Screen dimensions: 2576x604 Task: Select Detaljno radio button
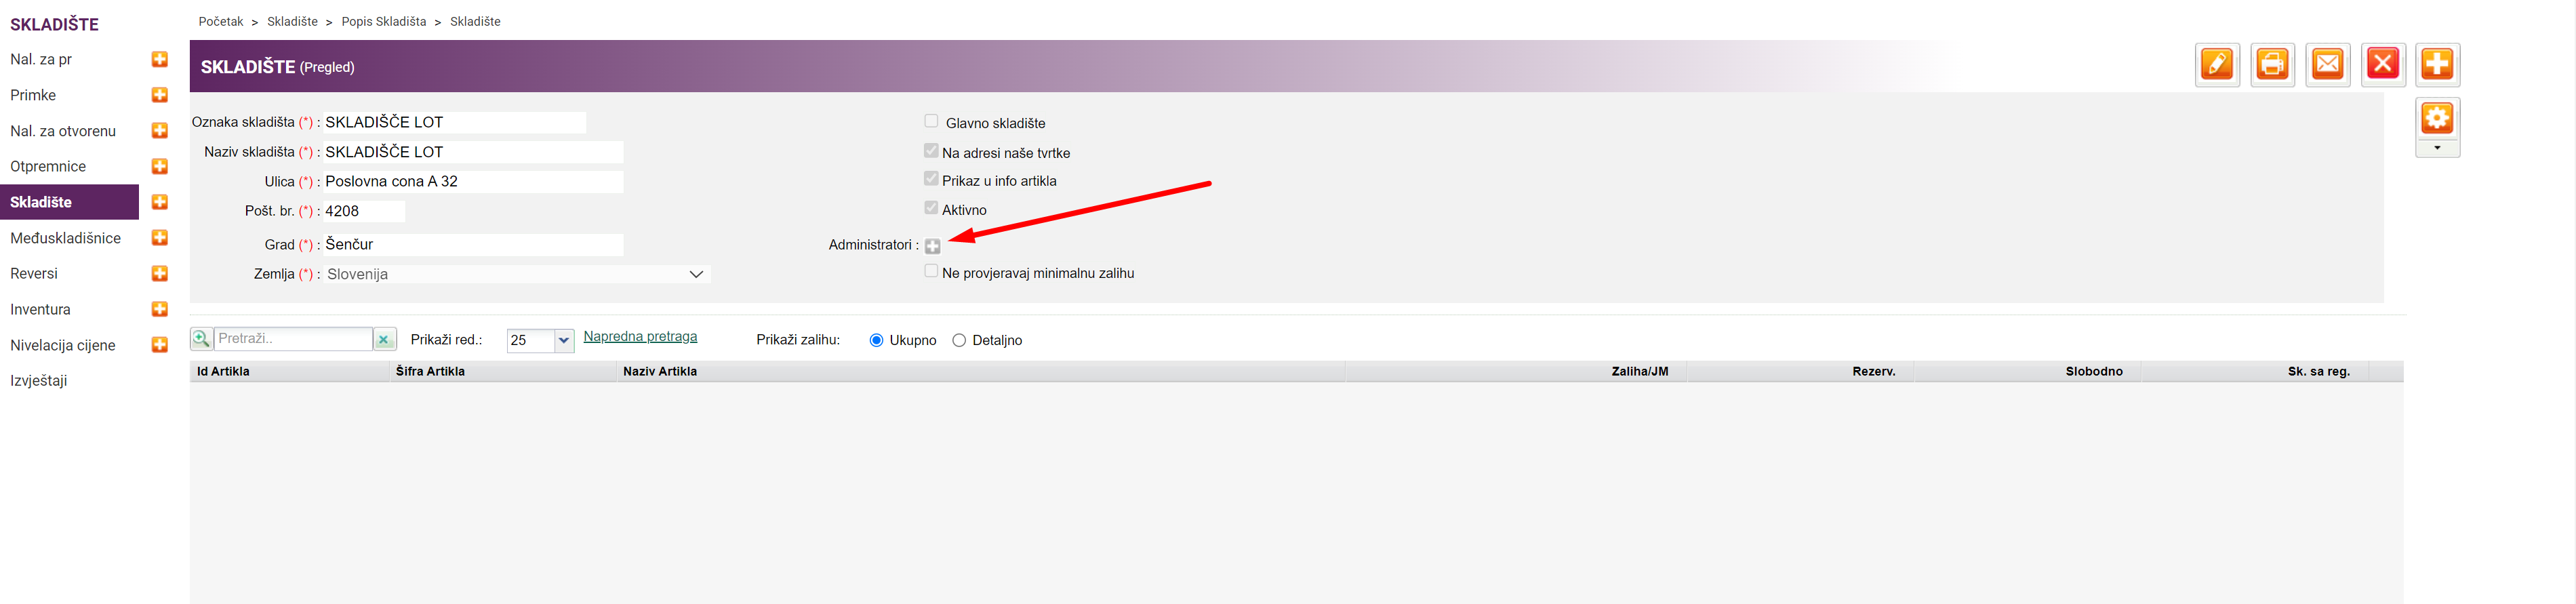[959, 341]
